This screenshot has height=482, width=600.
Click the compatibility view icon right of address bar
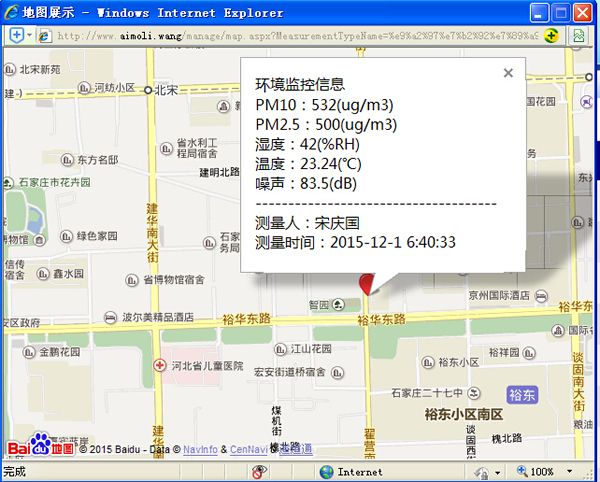point(579,35)
